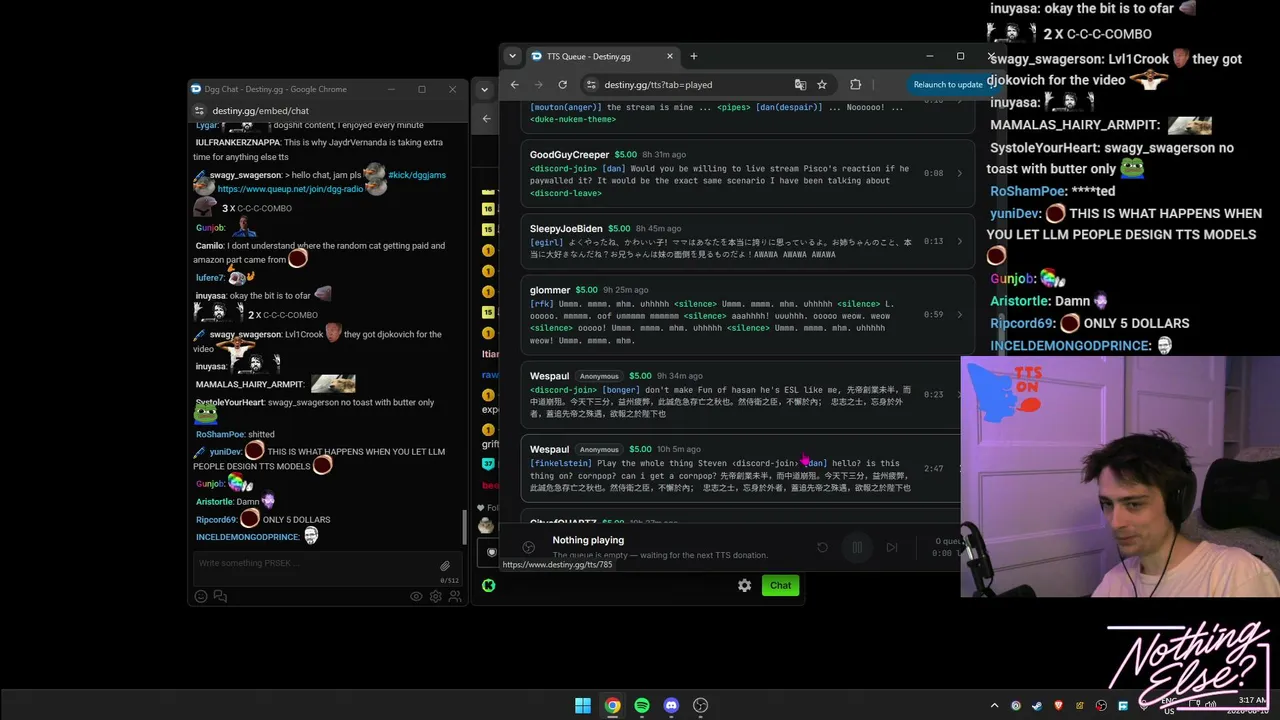The image size is (1280, 720).
Task: Open tab search dropdown in TTS Queue window
Action: (512, 56)
